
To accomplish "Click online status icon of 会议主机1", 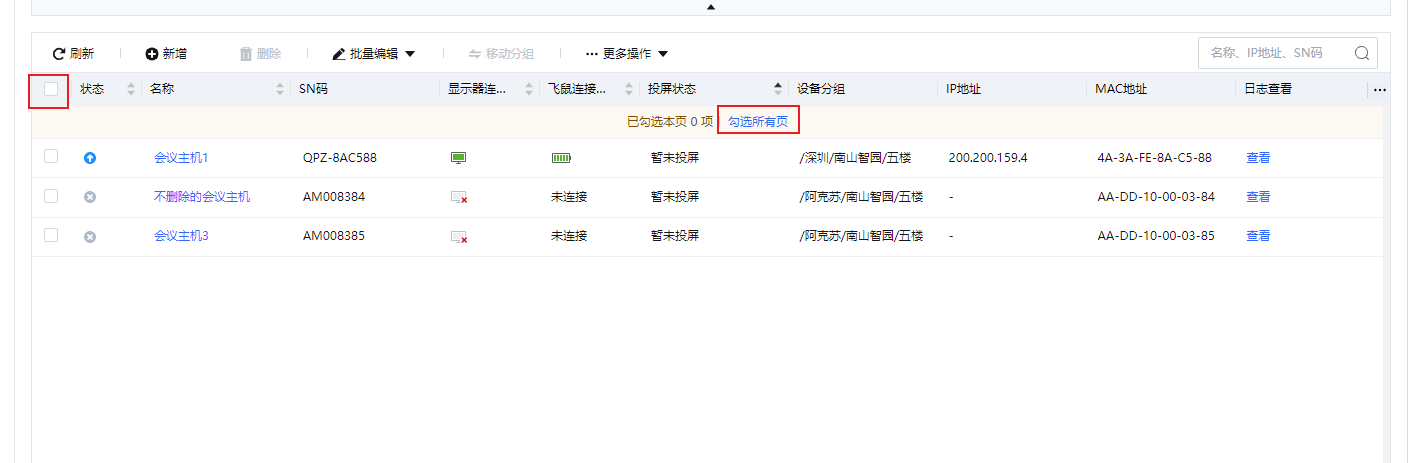I will pyautogui.click(x=90, y=158).
